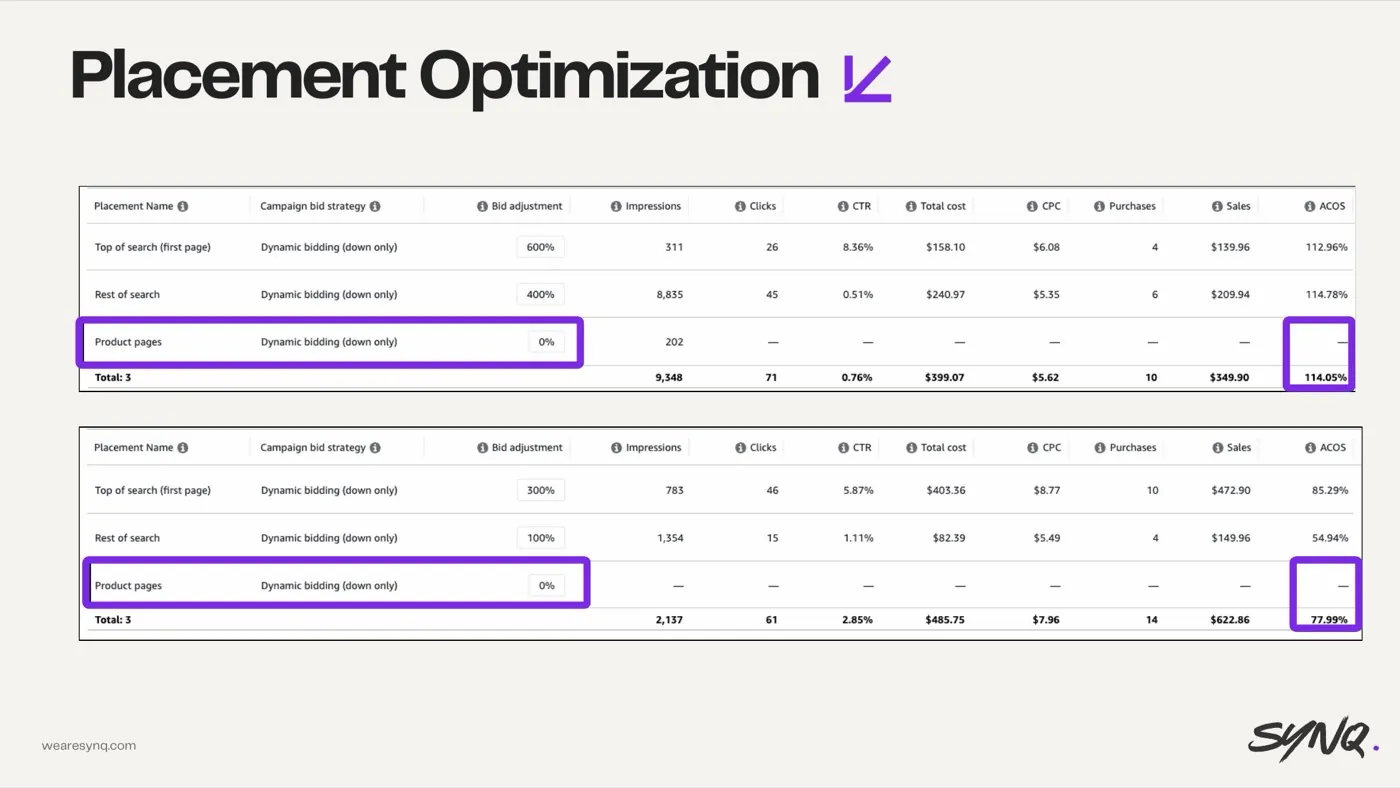Image resolution: width=1400 pixels, height=788 pixels.
Task: Click the 0% bid field in upper table
Action: click(x=546, y=342)
